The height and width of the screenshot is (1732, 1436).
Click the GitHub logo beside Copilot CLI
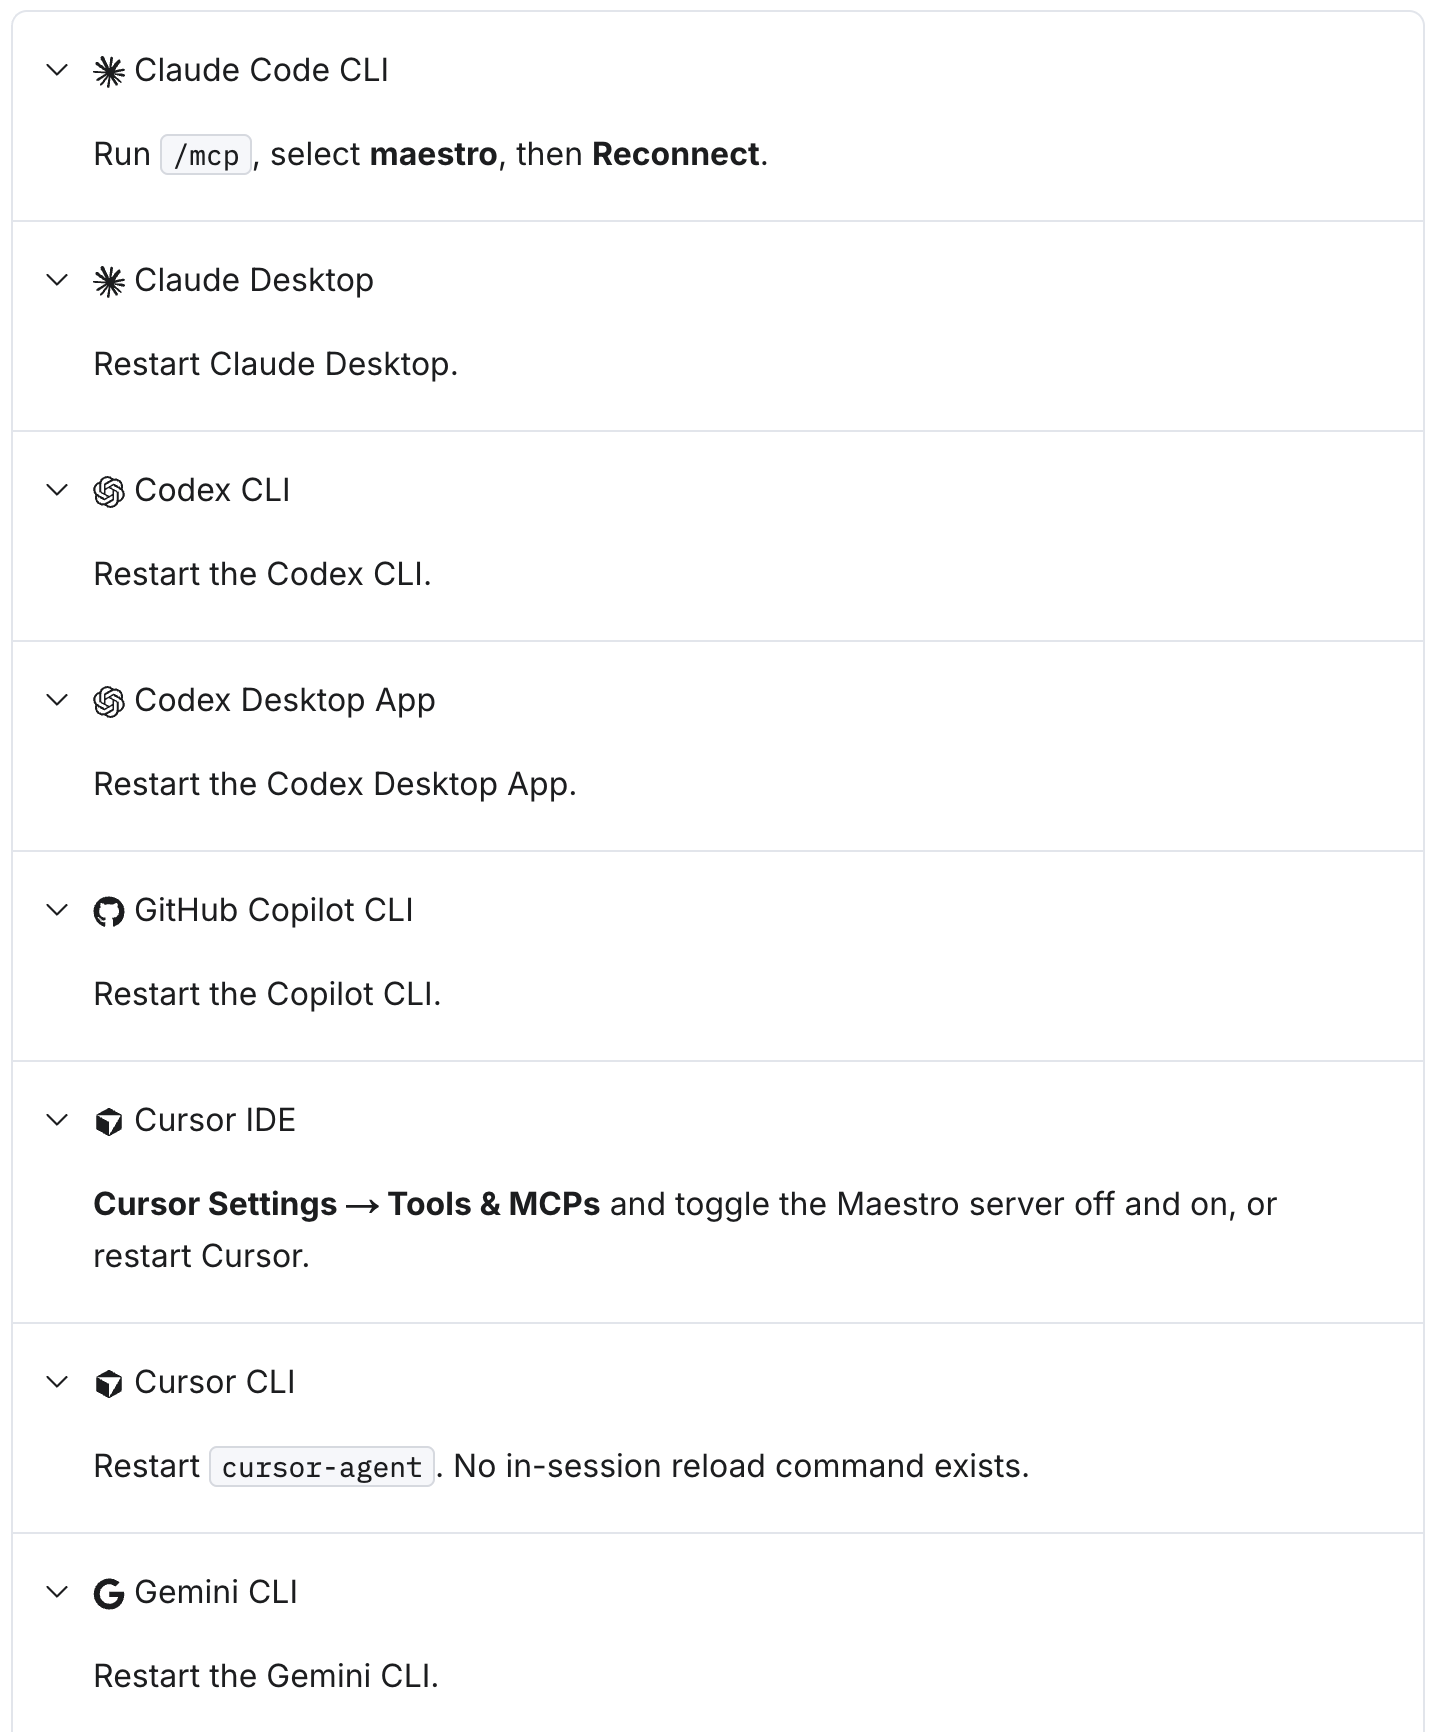click(109, 912)
